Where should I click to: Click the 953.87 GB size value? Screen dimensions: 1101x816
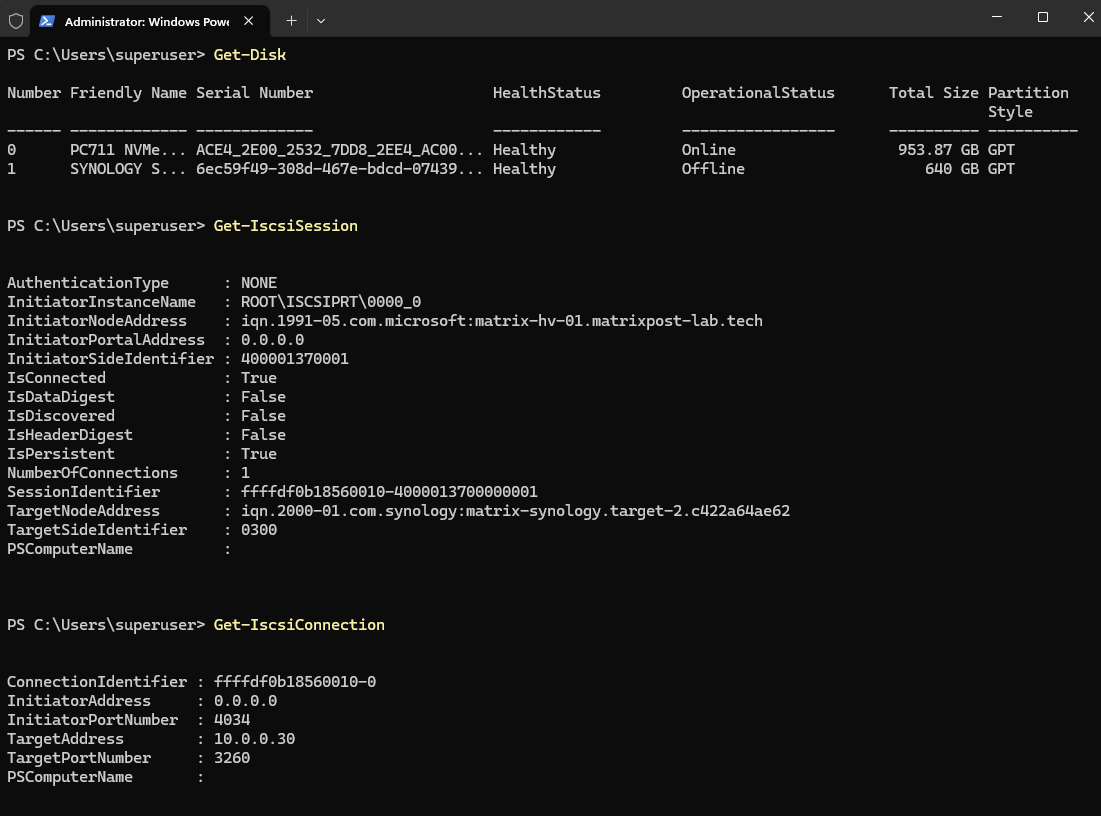[938, 150]
